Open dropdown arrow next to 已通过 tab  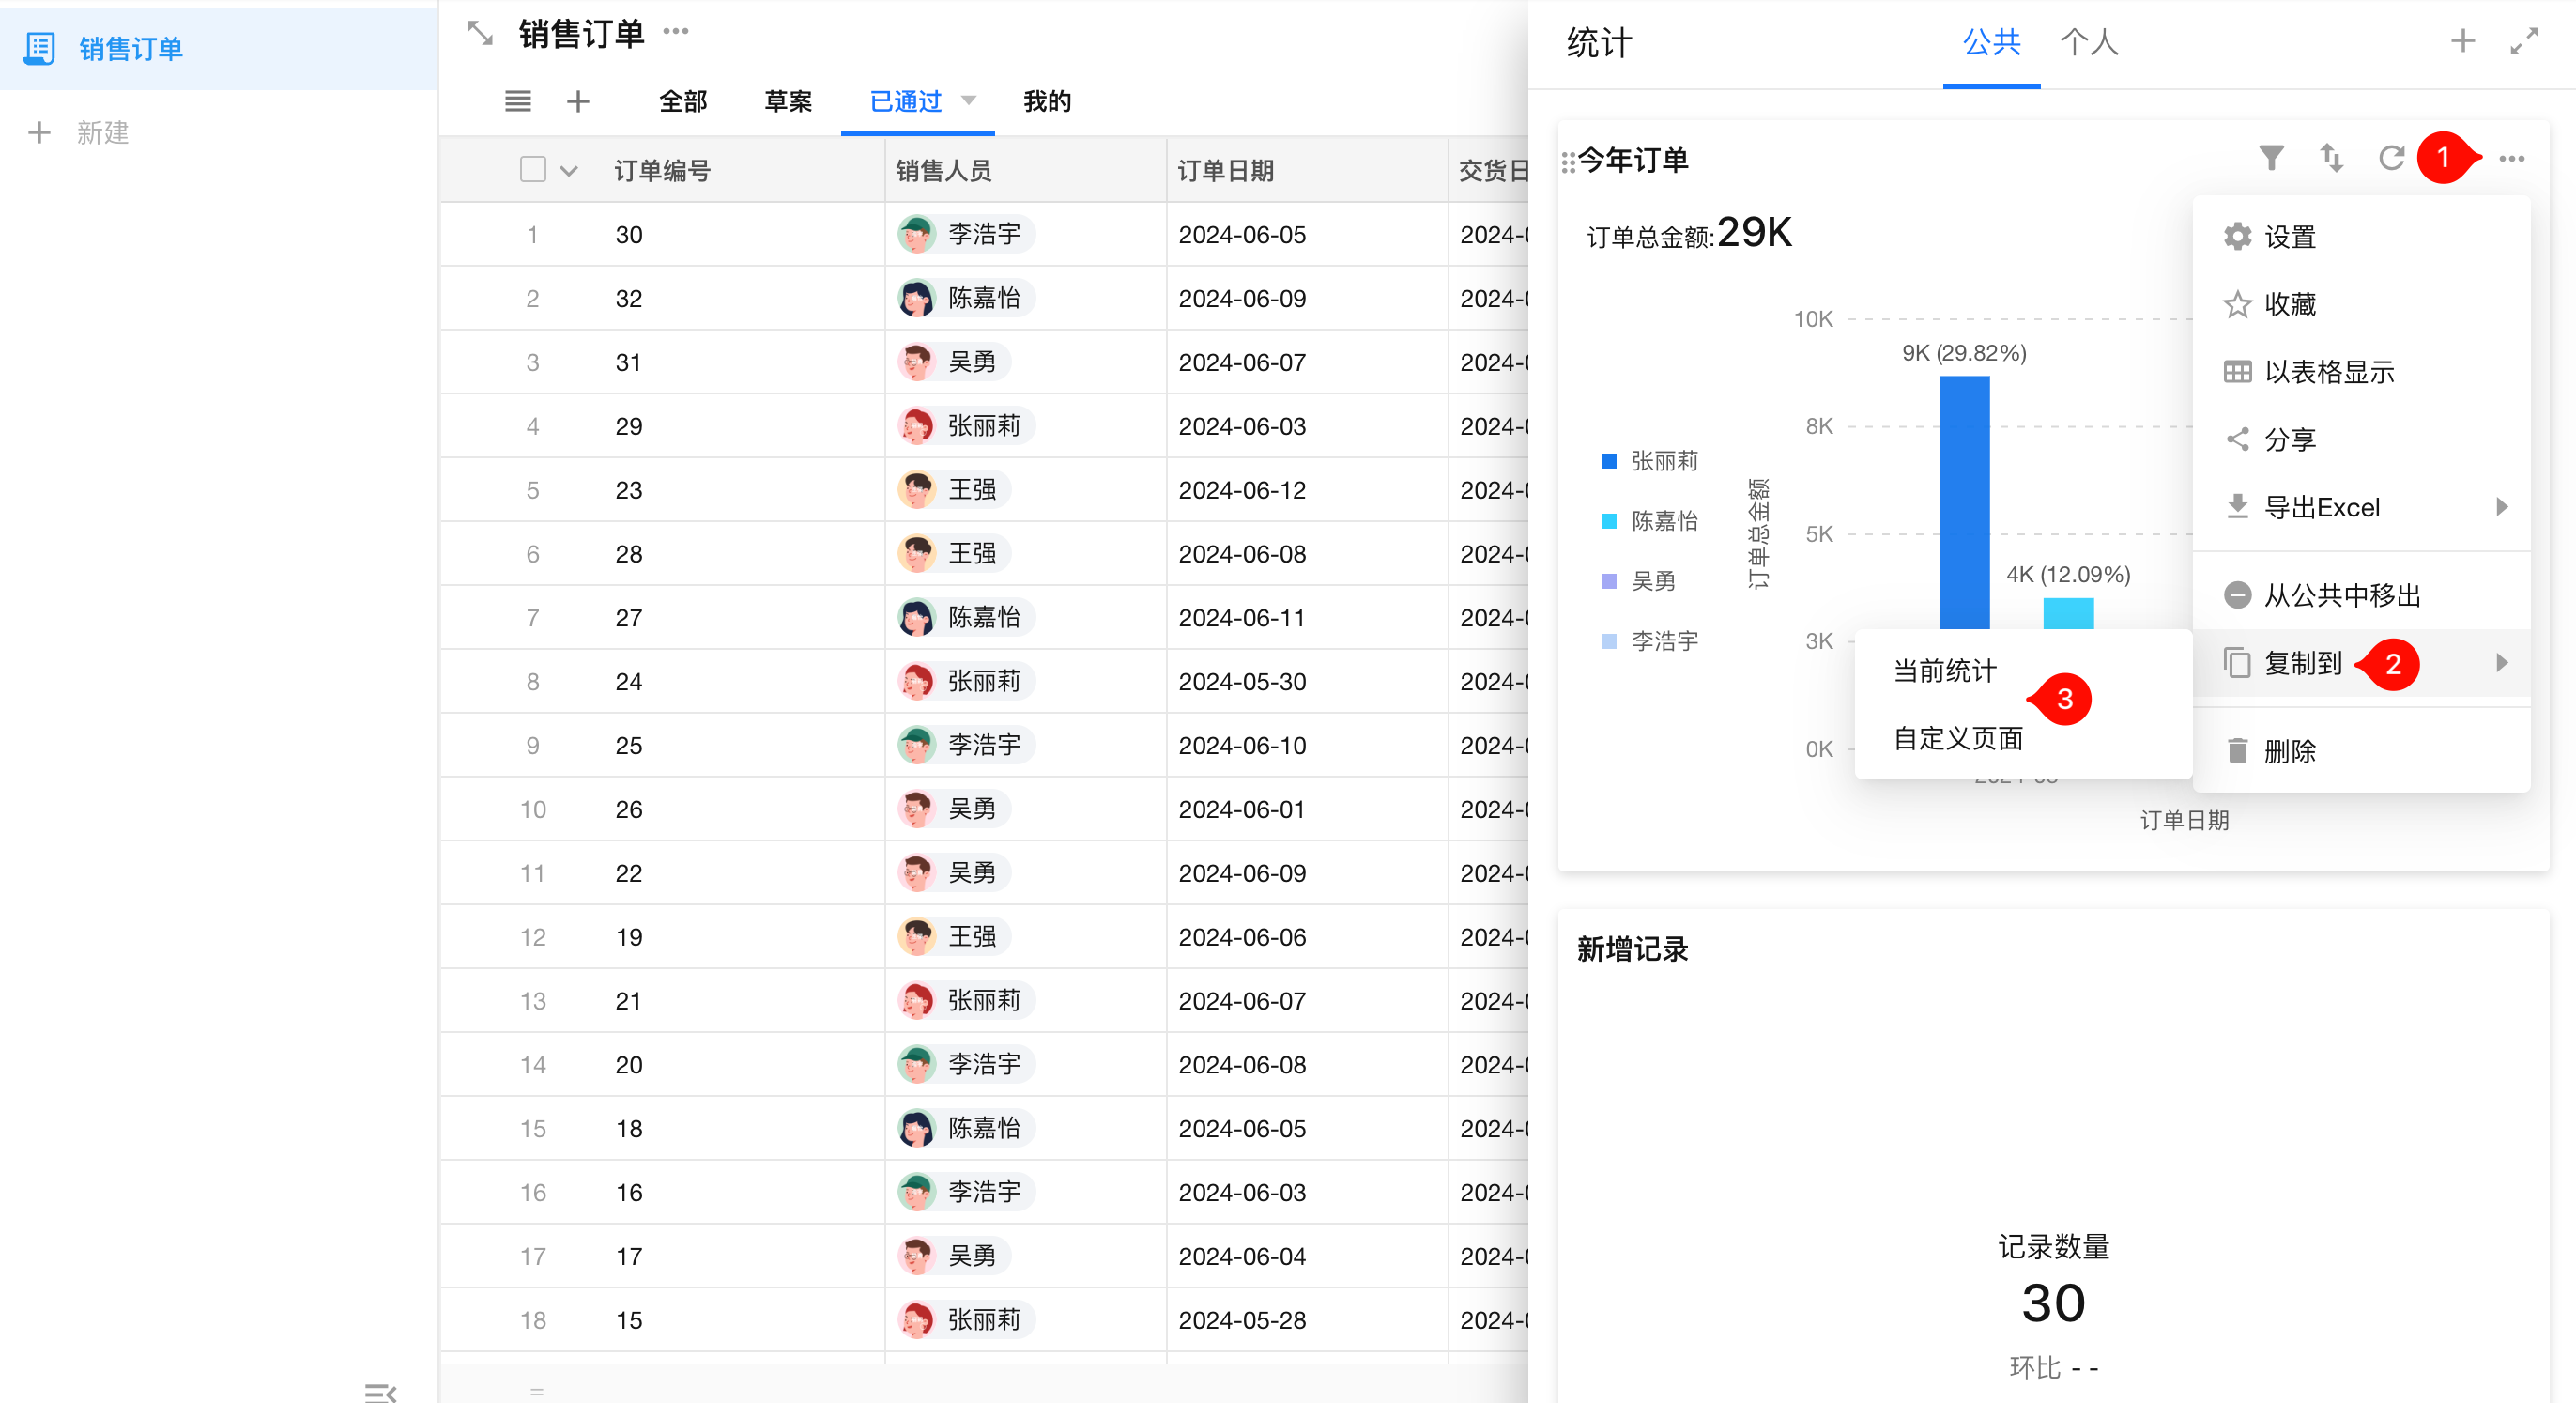(968, 101)
